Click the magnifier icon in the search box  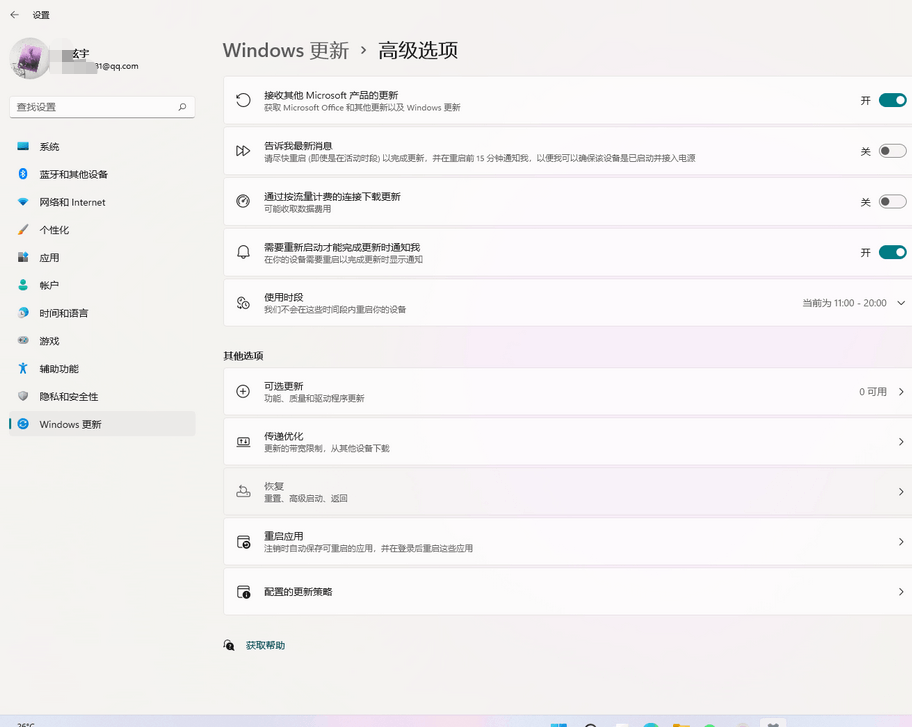tap(182, 107)
